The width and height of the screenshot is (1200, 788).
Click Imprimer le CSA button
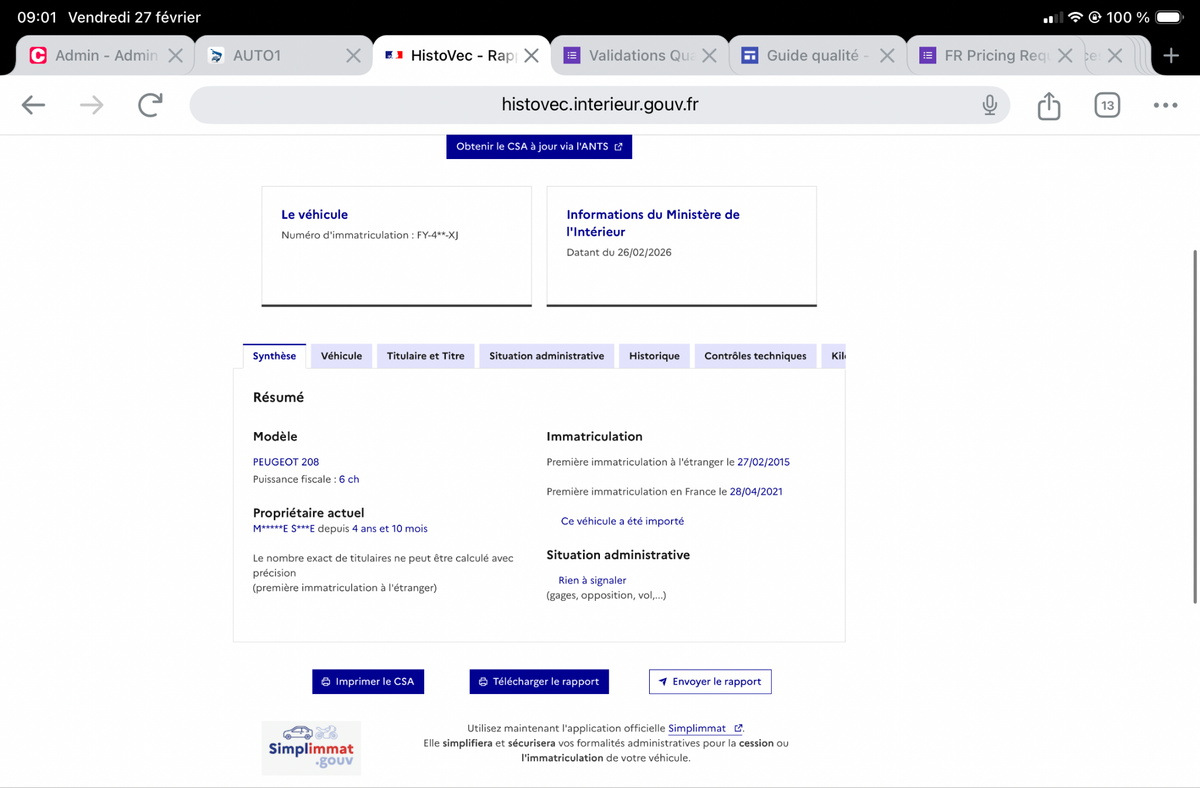(x=368, y=682)
